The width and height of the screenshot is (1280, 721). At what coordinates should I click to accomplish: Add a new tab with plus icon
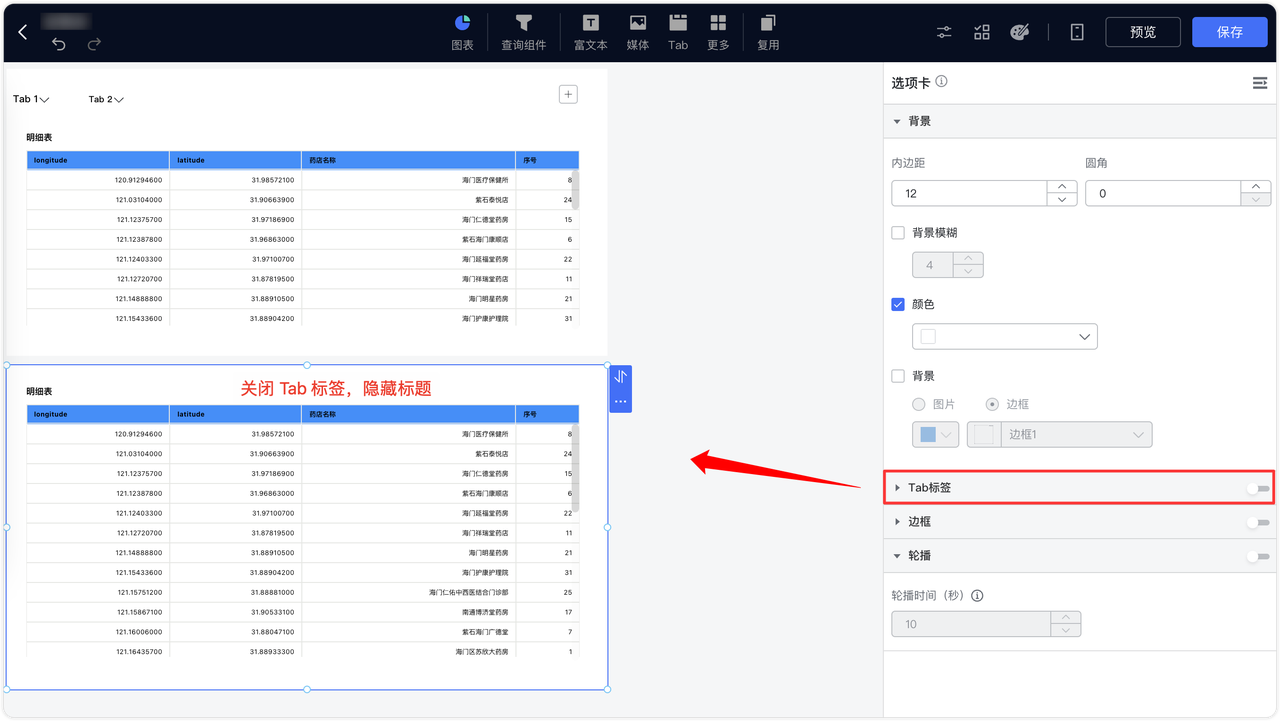click(568, 94)
